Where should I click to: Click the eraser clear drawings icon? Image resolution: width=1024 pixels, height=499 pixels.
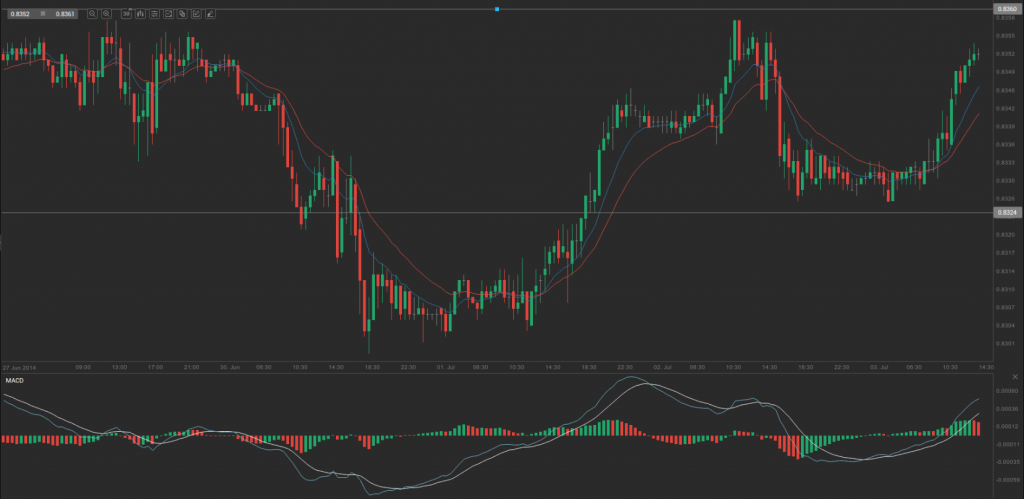coord(210,14)
